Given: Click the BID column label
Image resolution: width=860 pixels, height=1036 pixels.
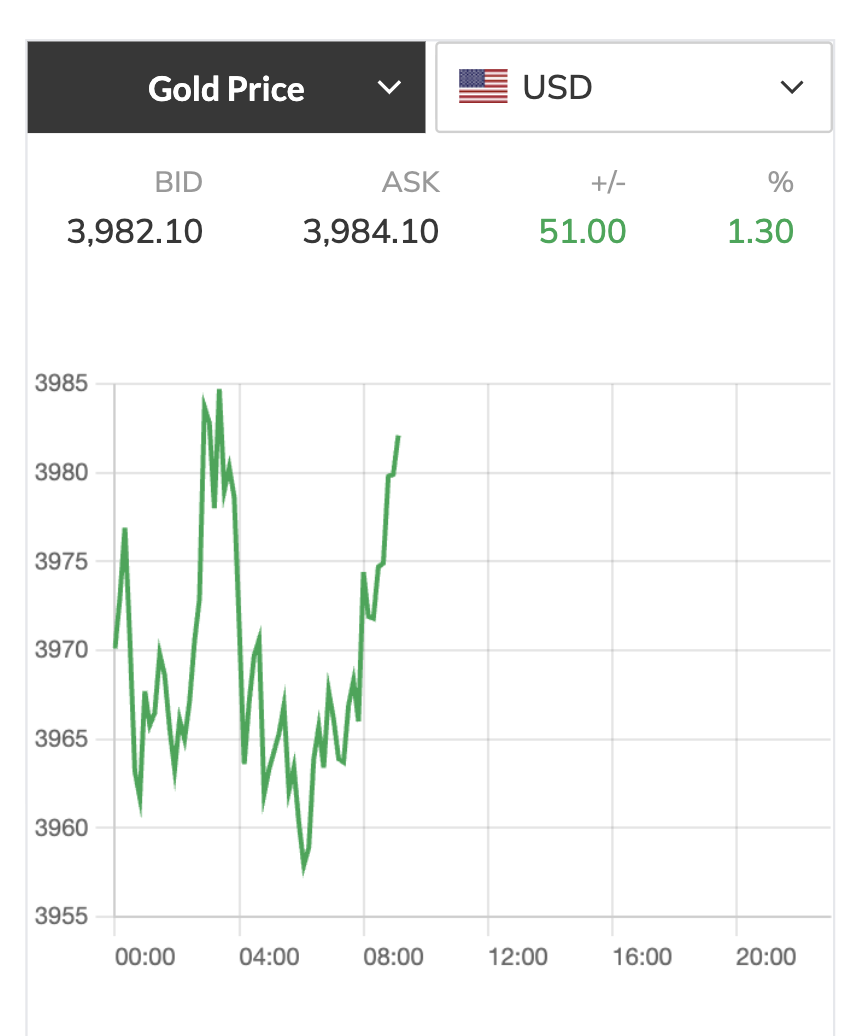Looking at the screenshot, I should point(178,182).
